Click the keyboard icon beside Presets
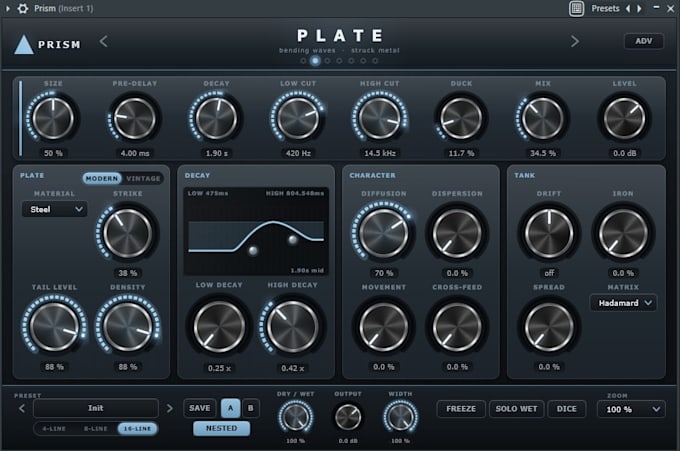Viewport: 680px width, 451px height. pos(576,8)
